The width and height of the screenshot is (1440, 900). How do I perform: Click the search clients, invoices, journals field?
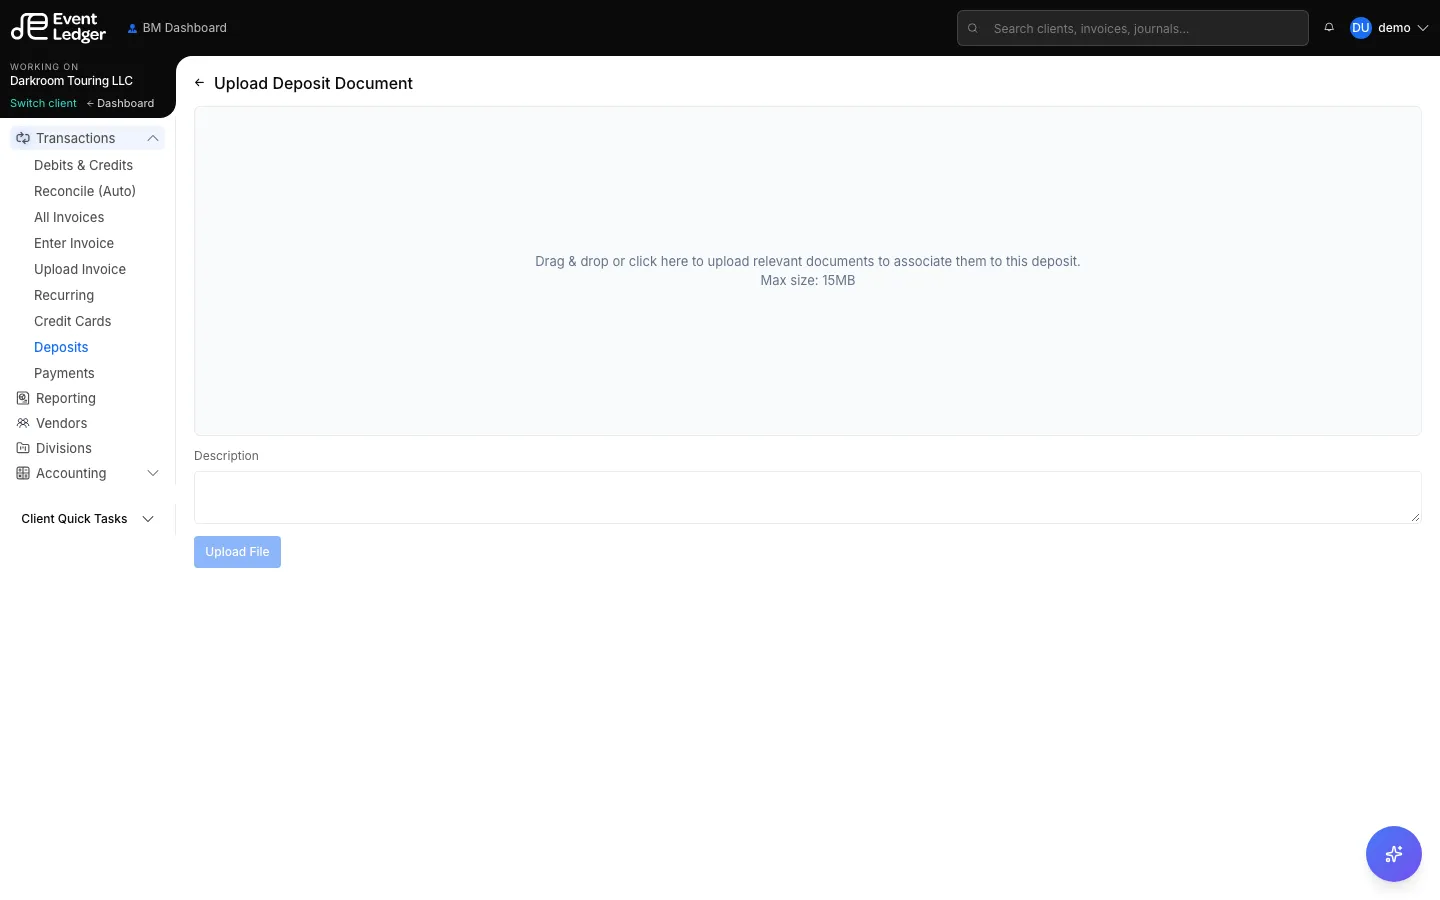pyautogui.click(x=1133, y=28)
